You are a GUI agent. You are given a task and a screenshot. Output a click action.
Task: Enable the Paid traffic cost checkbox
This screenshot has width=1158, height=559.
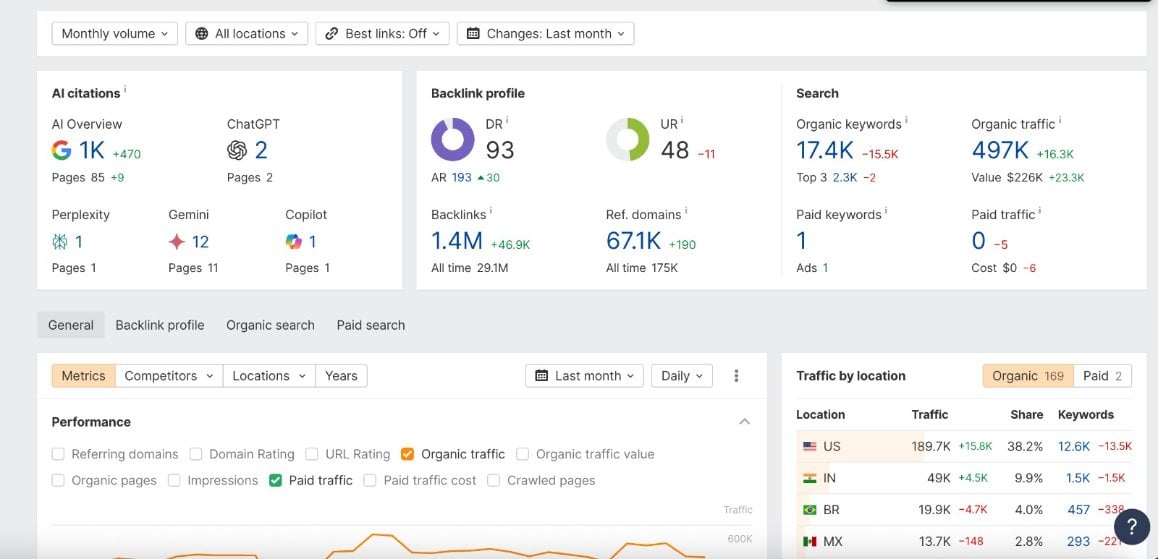(x=370, y=481)
